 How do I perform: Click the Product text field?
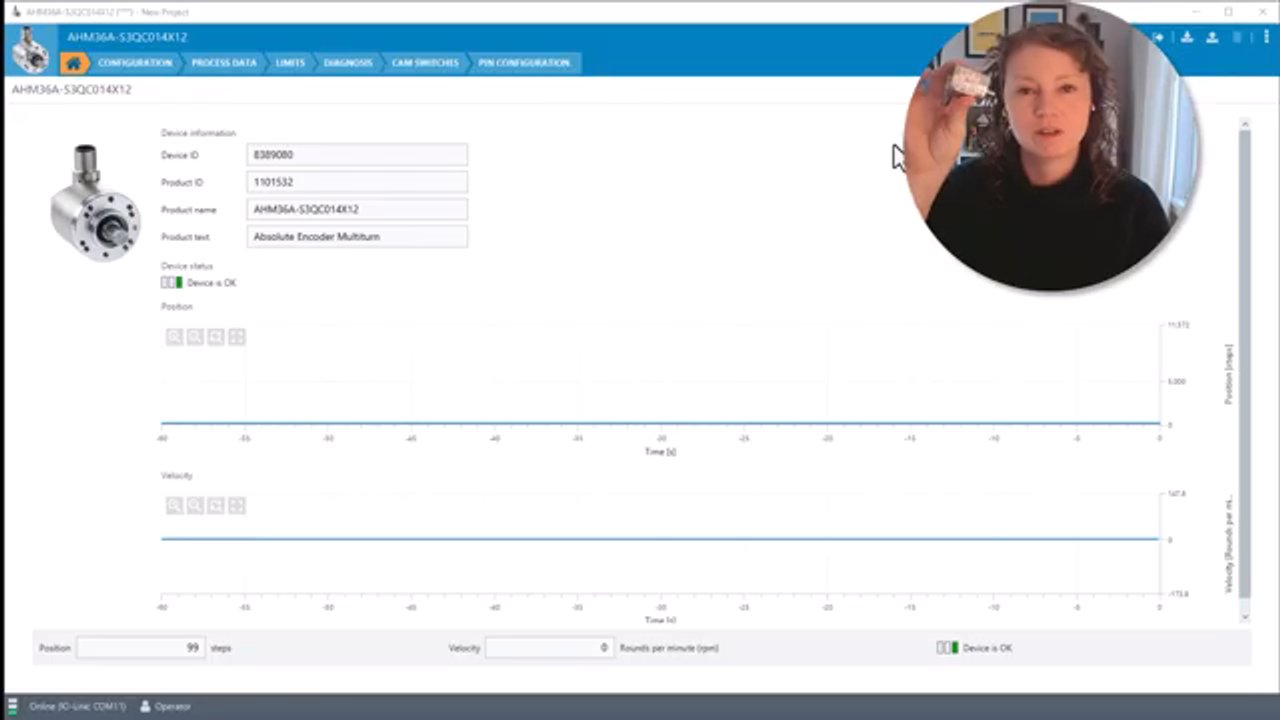357,237
